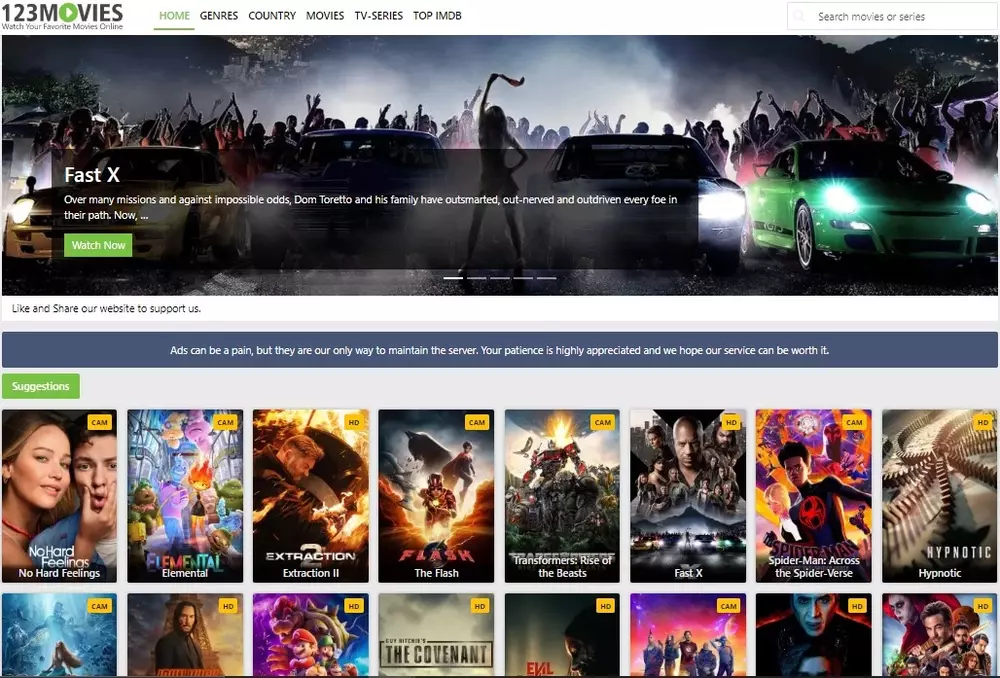Image resolution: width=1000 pixels, height=678 pixels.
Task: Click the CAM badge on Little Mermaid poster
Action: coord(99,606)
